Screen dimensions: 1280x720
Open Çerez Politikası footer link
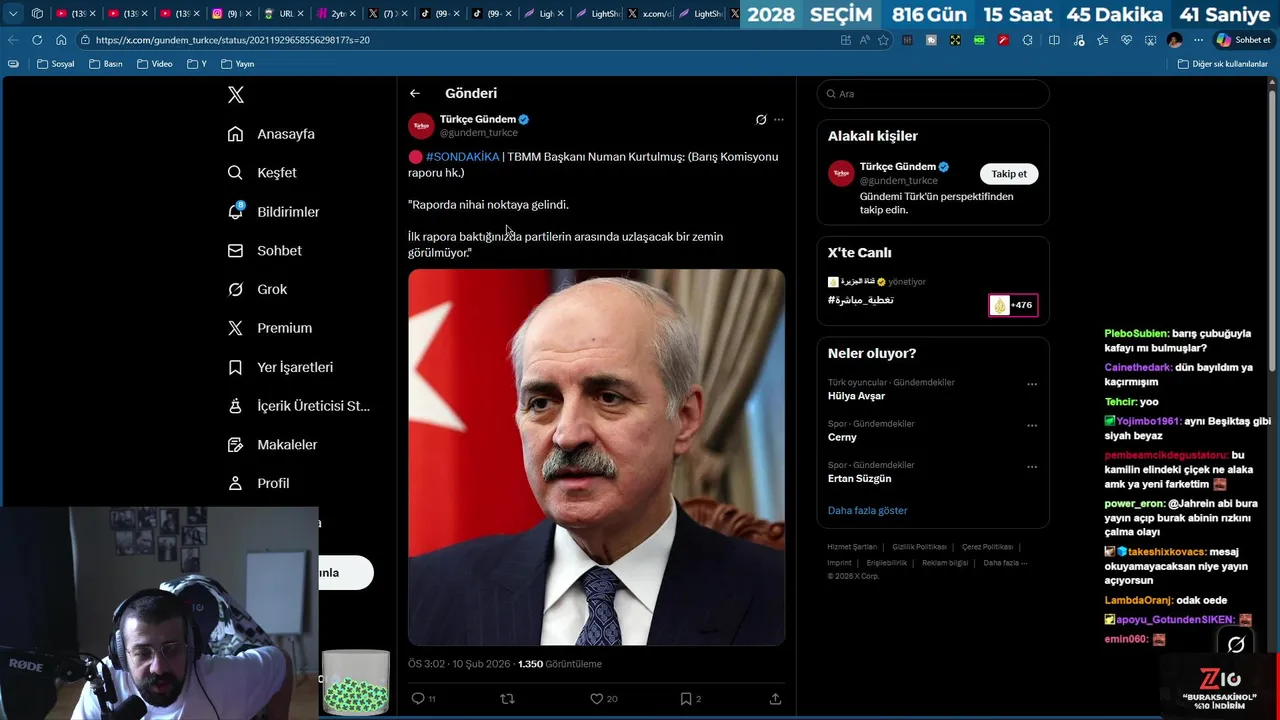tap(987, 547)
